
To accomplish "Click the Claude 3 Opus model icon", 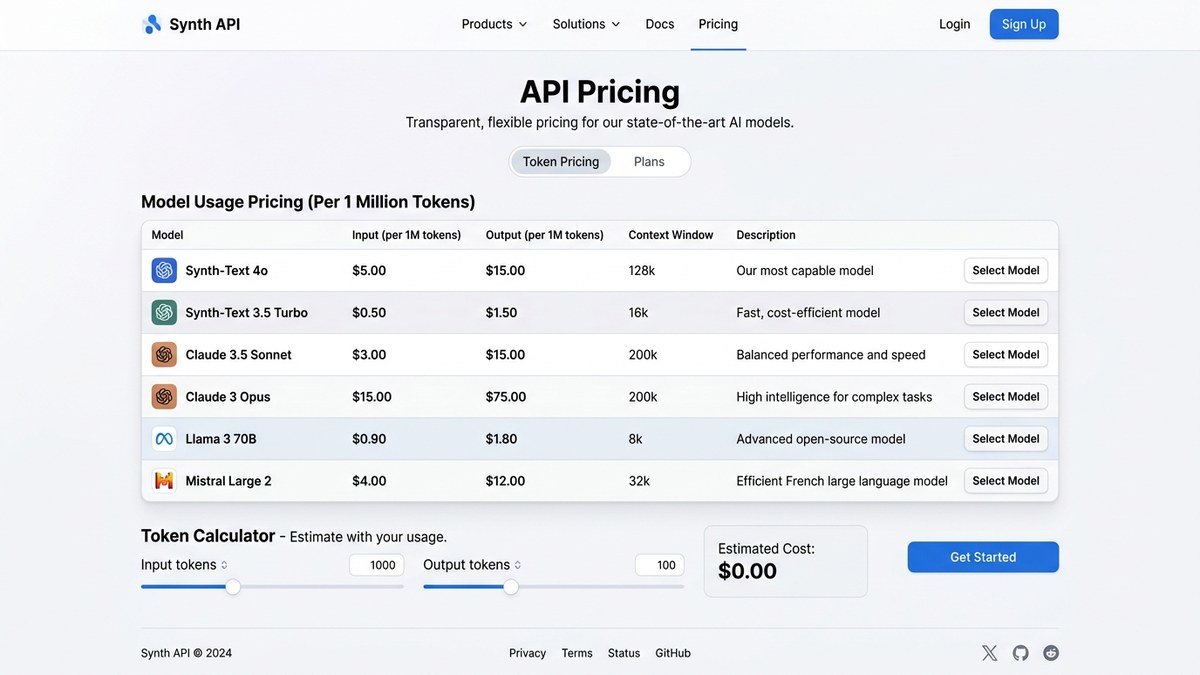I will tap(164, 397).
